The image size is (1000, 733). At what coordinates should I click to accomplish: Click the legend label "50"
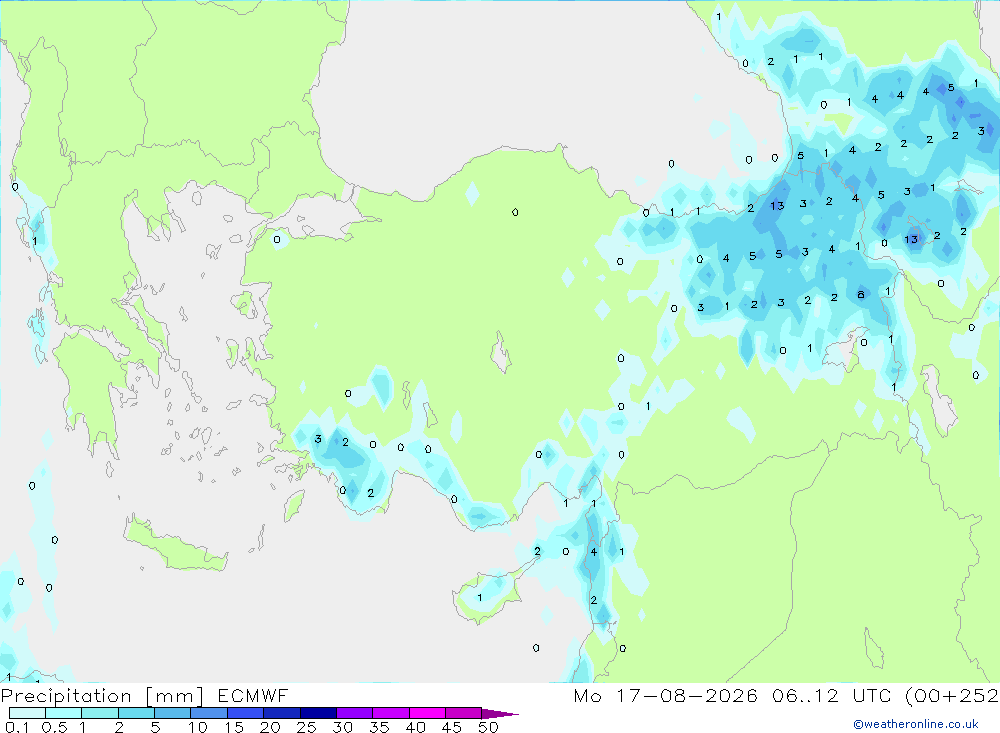(x=489, y=727)
